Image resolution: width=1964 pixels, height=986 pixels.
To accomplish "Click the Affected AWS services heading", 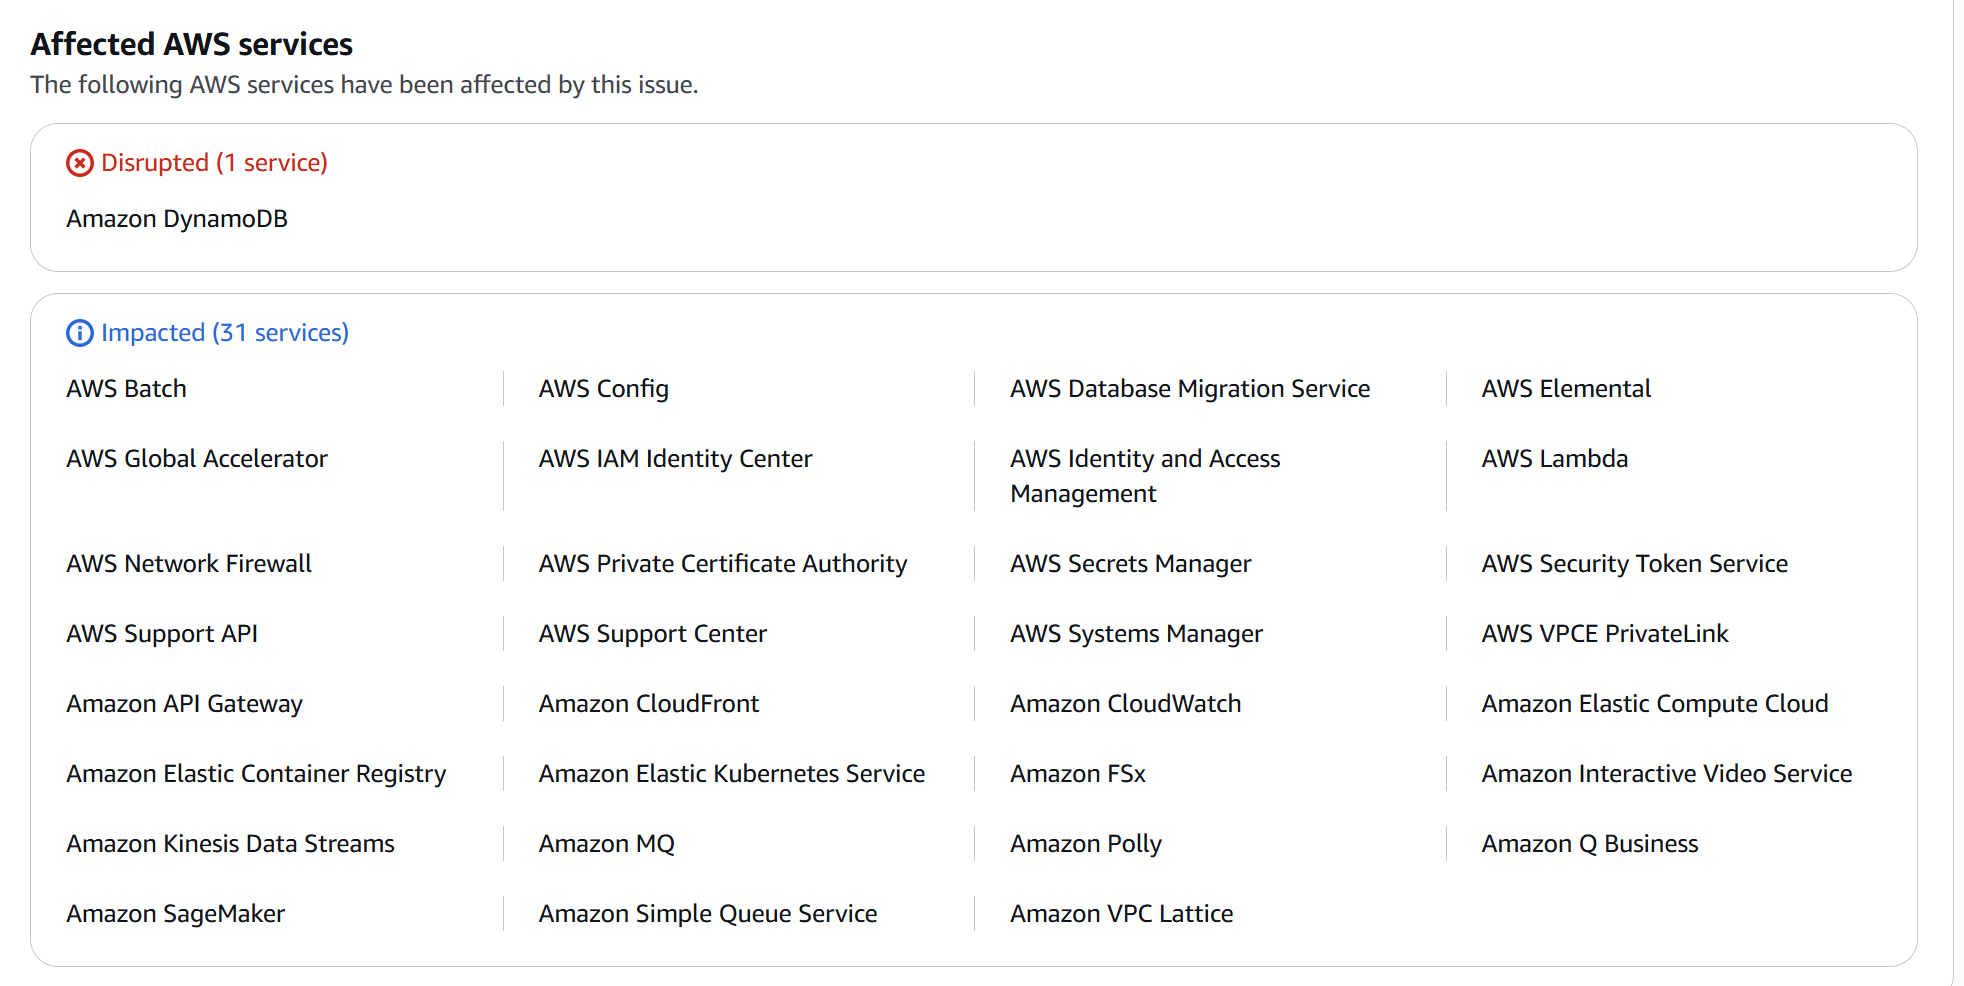I will point(191,44).
